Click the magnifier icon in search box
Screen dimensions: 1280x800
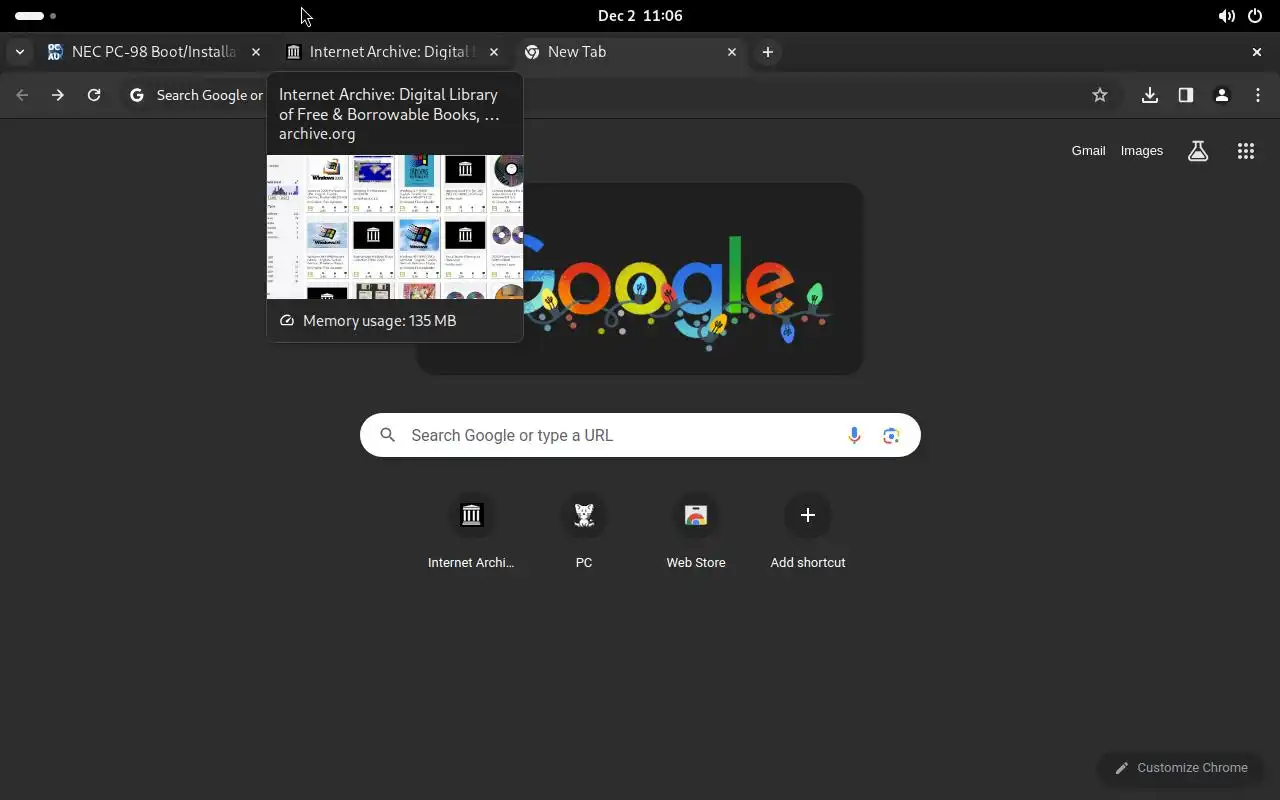pos(388,435)
